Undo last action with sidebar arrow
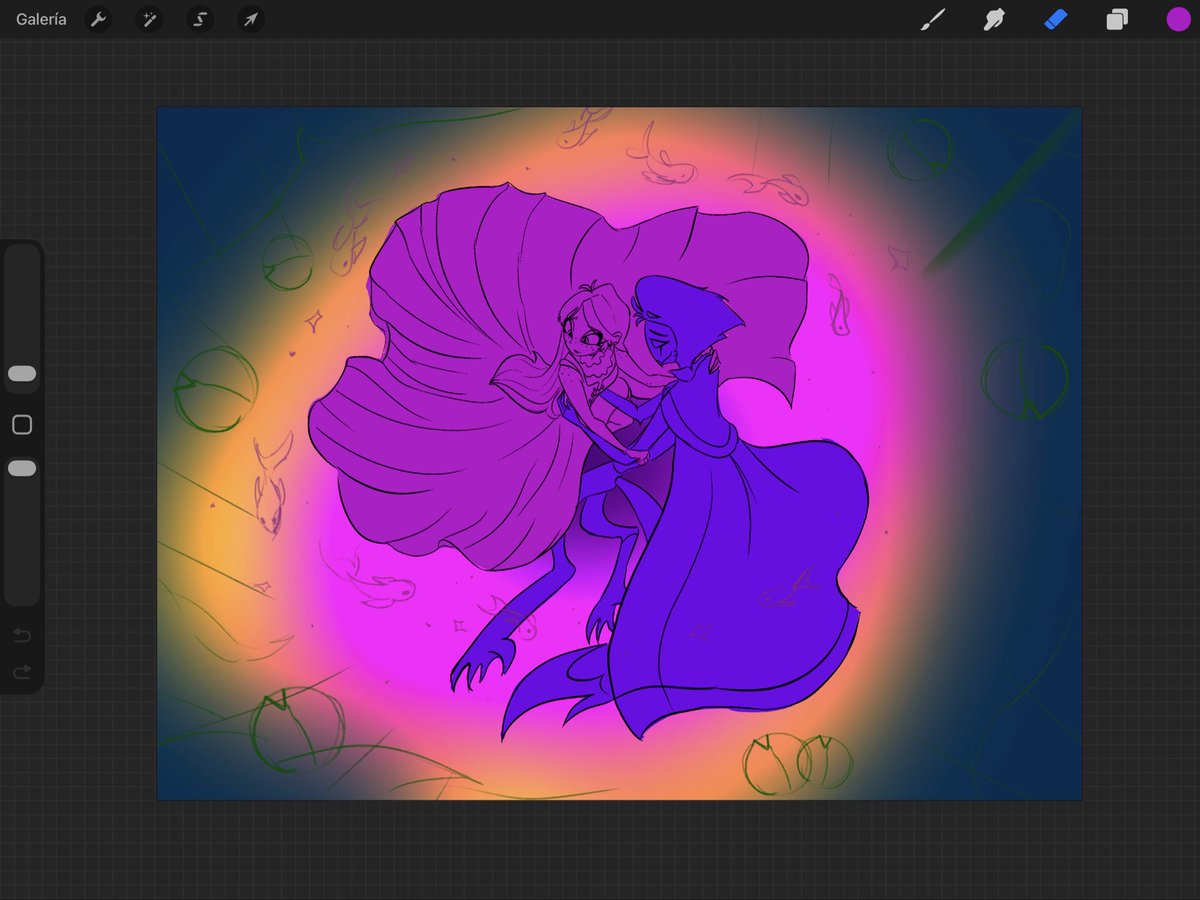Image resolution: width=1200 pixels, height=900 pixels. point(22,635)
